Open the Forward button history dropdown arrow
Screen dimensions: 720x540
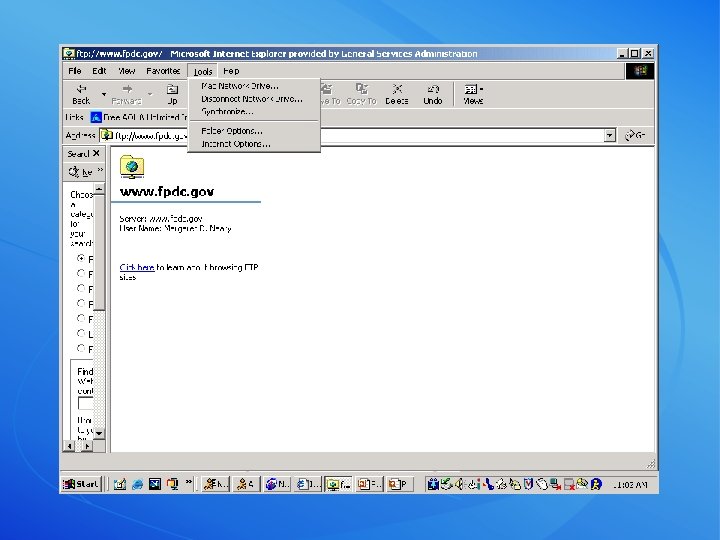(150, 94)
